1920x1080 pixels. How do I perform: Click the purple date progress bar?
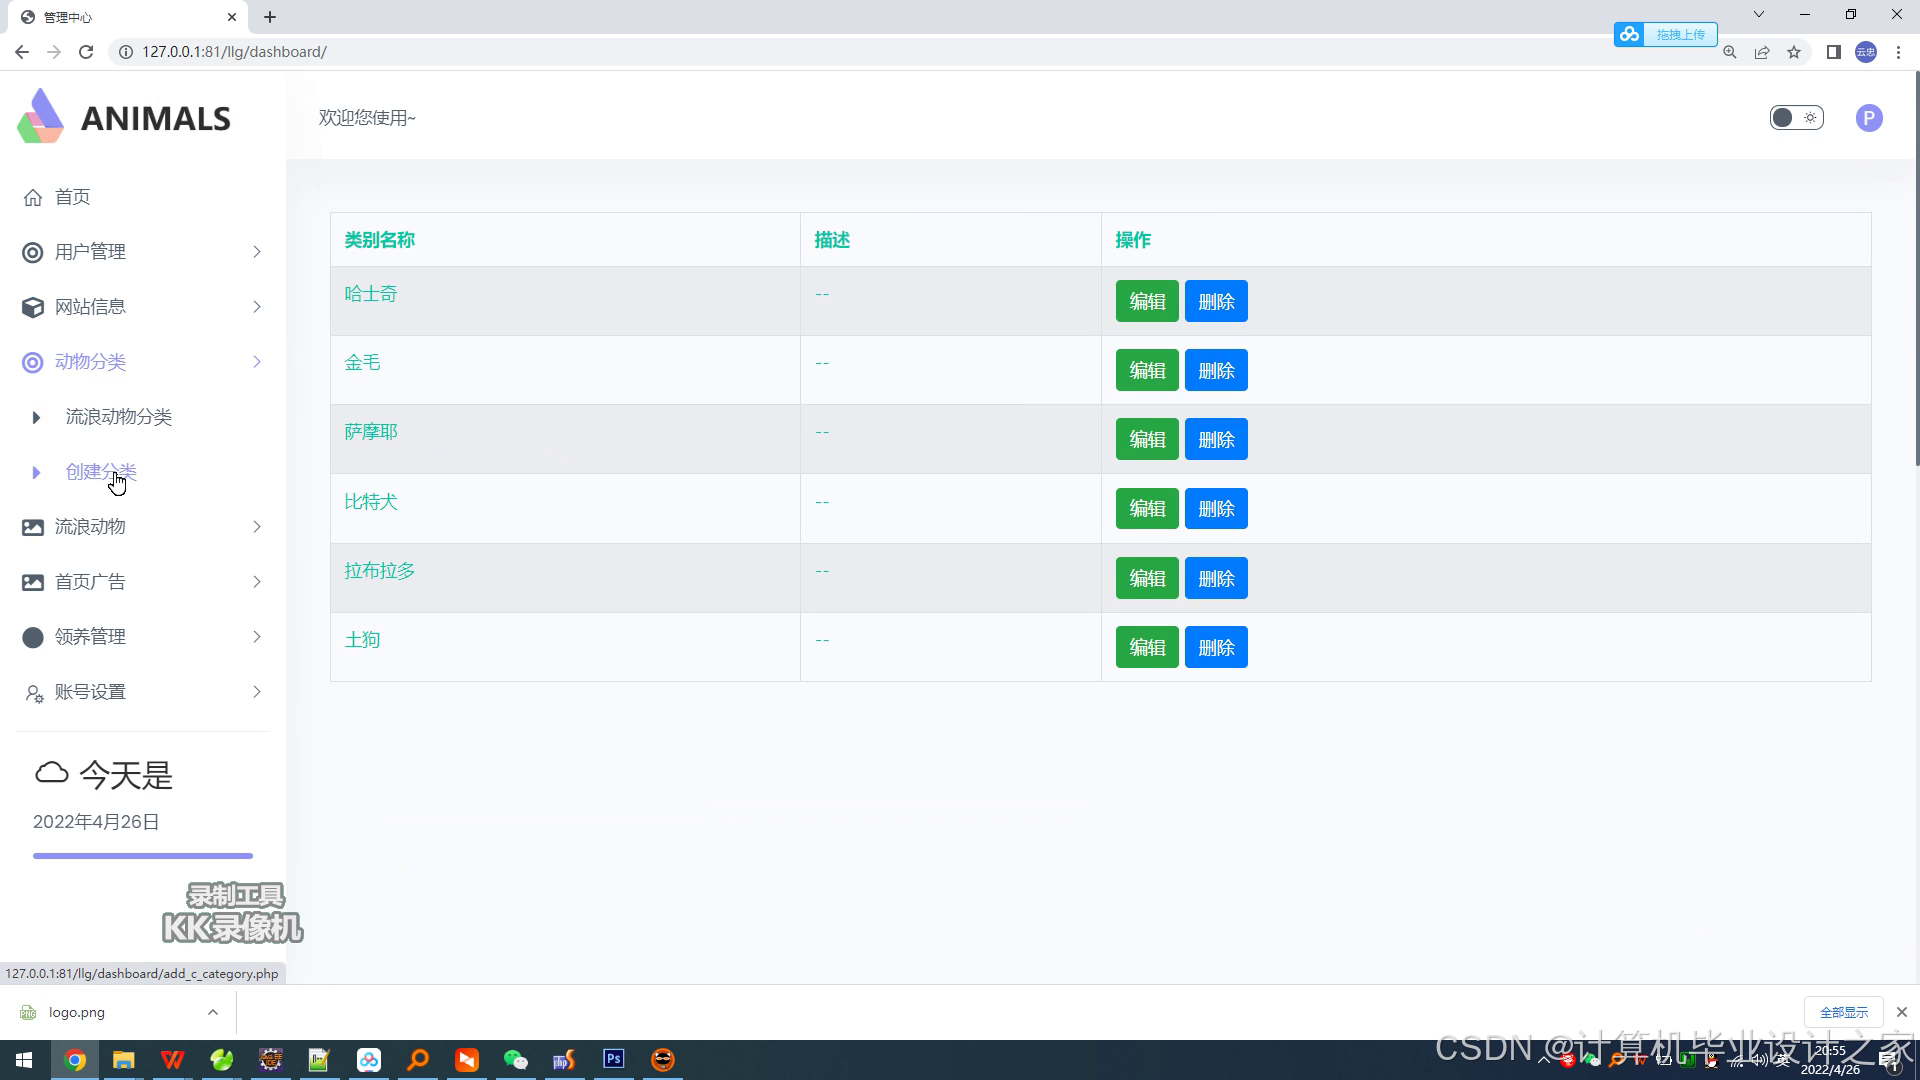click(x=143, y=856)
